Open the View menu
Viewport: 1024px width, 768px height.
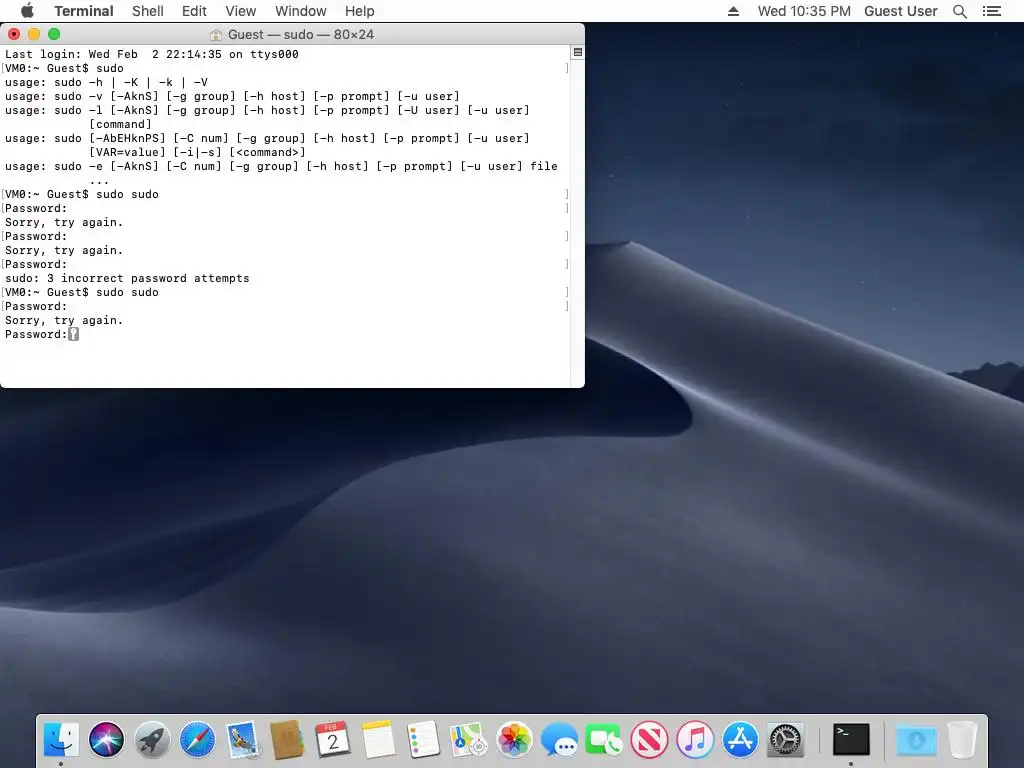240,11
